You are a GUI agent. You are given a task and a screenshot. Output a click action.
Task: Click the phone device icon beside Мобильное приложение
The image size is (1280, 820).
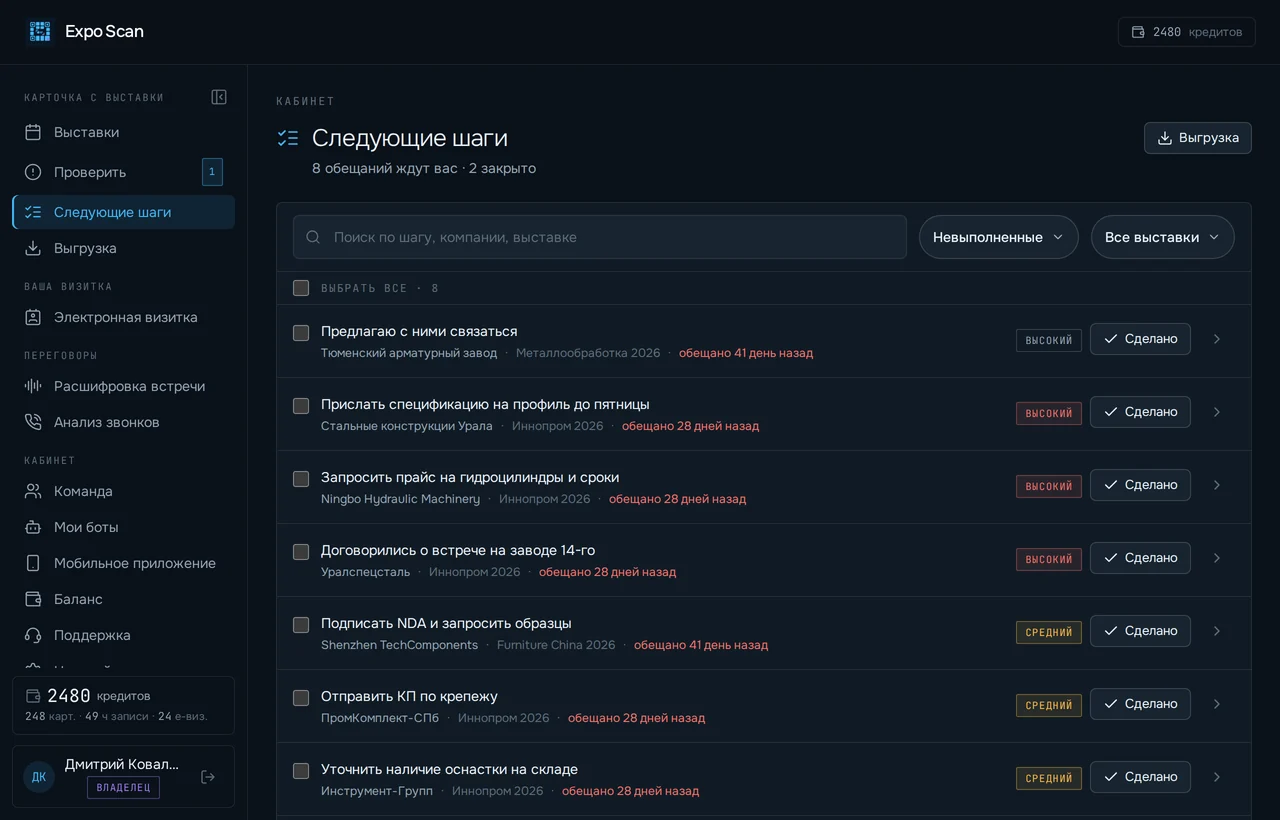click(x=33, y=563)
